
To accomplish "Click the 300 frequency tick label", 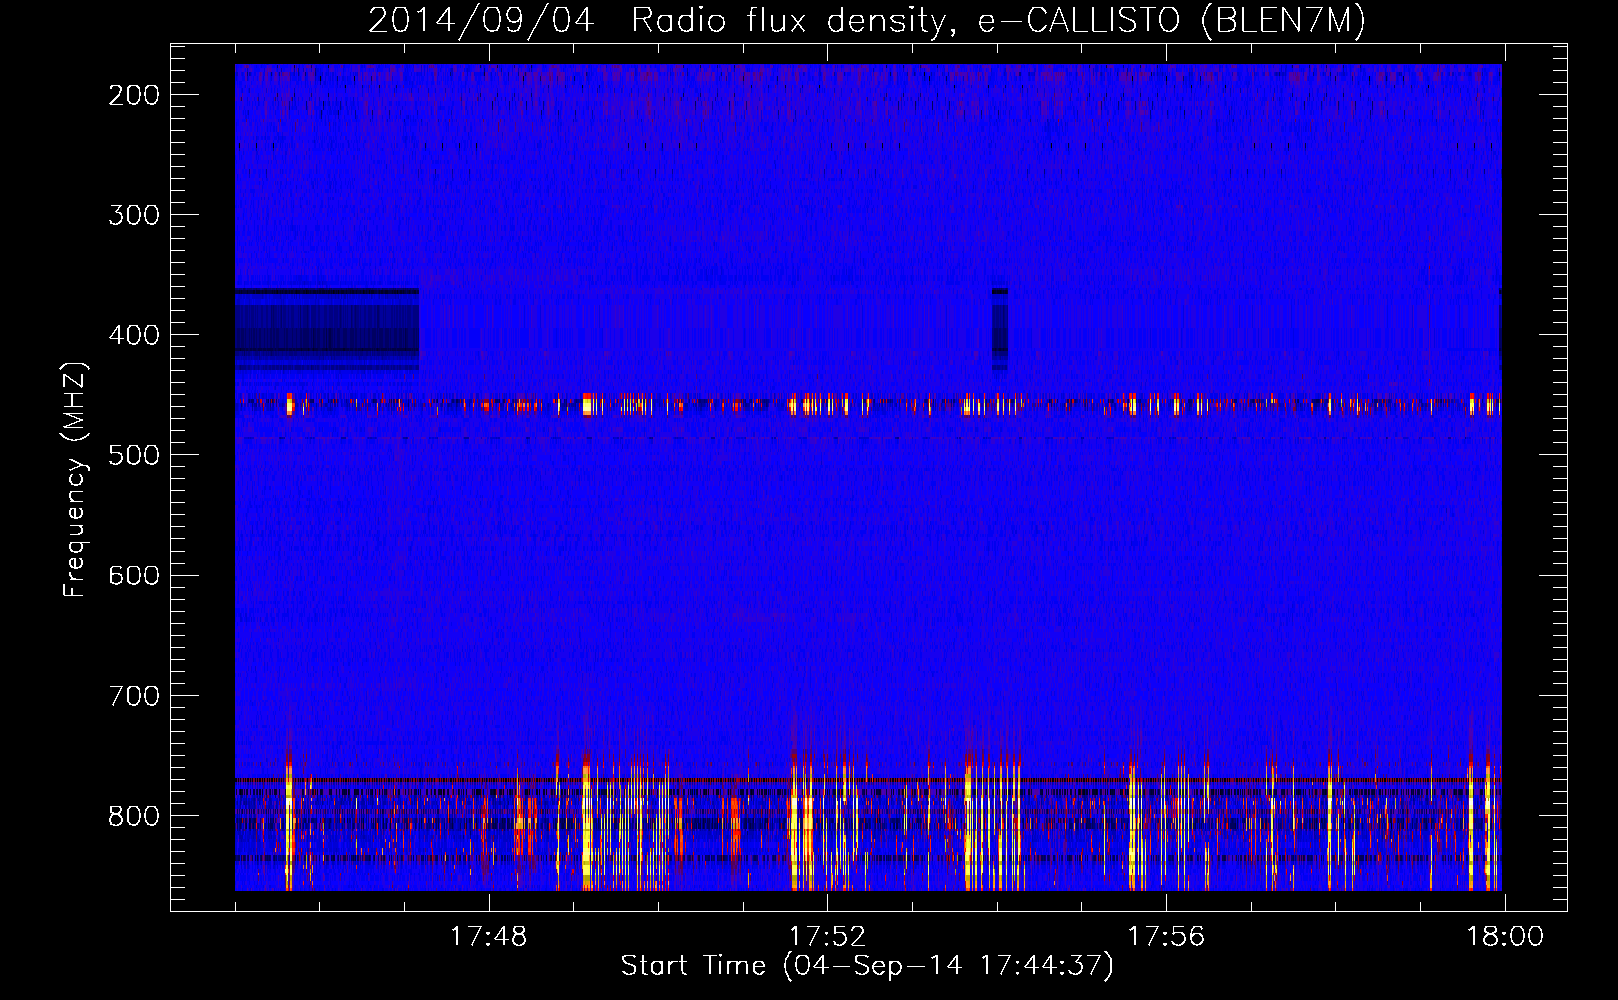I will 134,215.
